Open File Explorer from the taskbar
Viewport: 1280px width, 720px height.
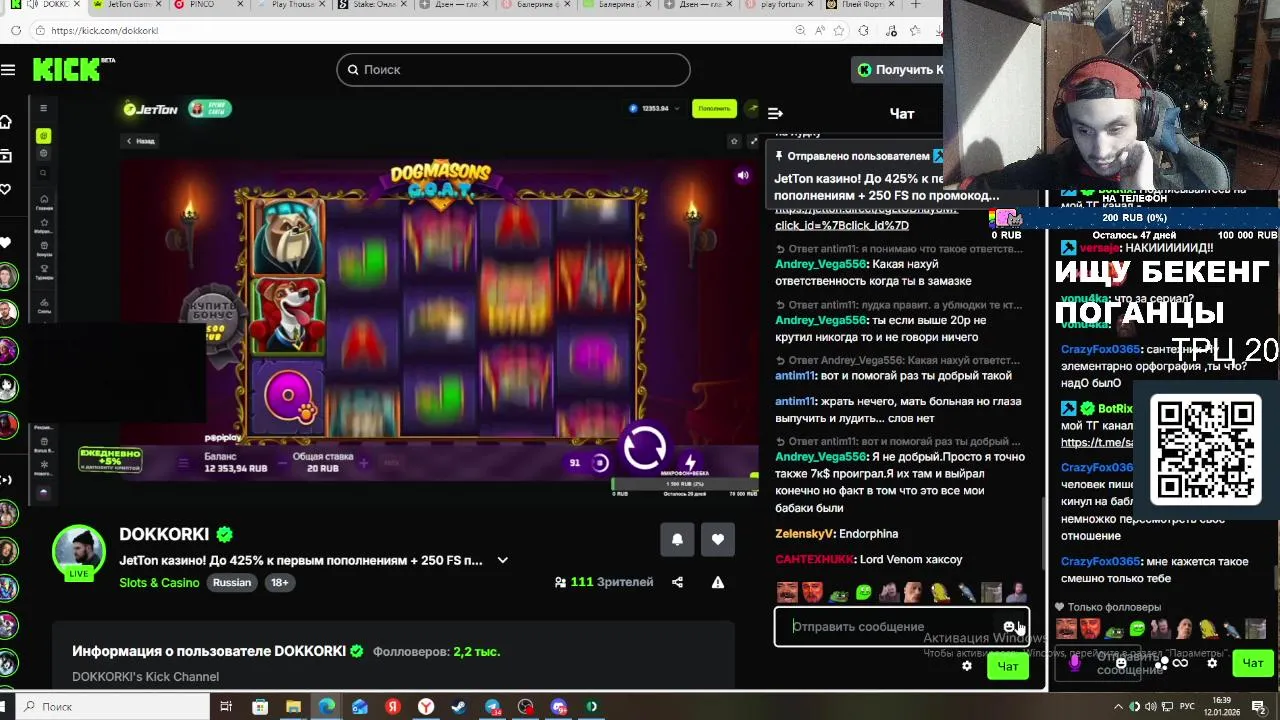(x=293, y=707)
